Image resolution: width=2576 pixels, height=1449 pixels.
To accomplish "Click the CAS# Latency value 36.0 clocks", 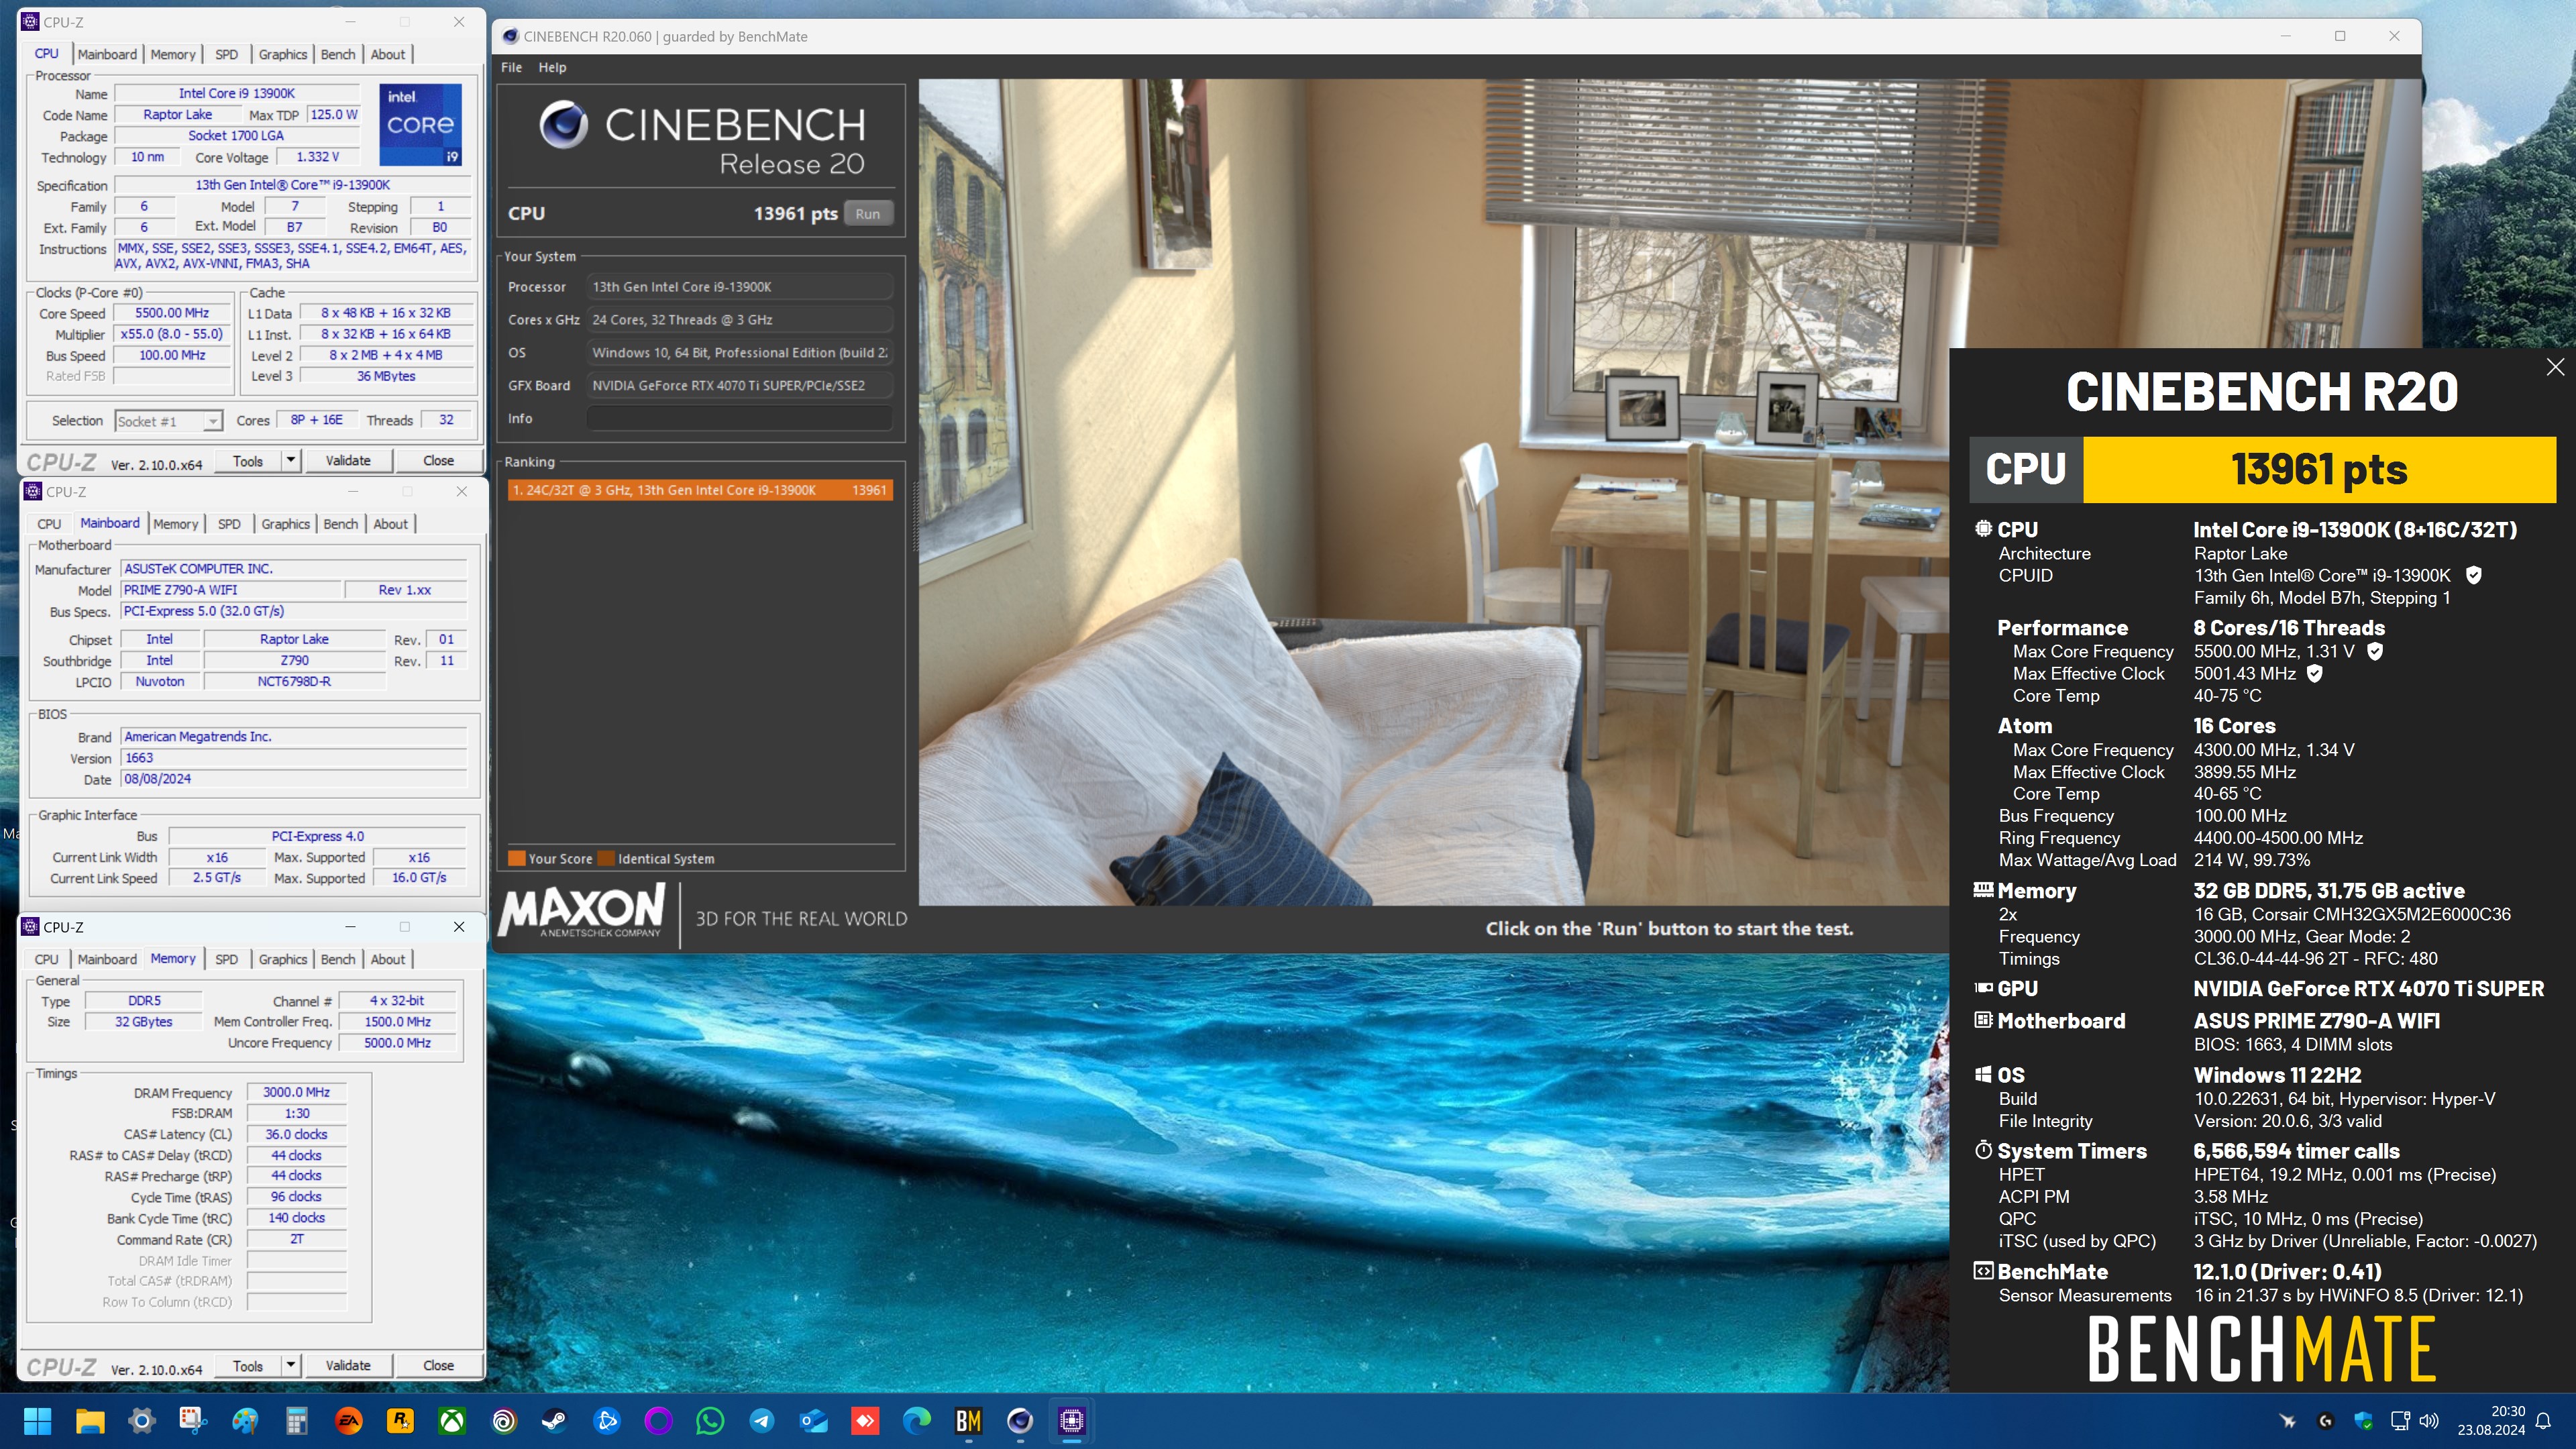I will [296, 1134].
